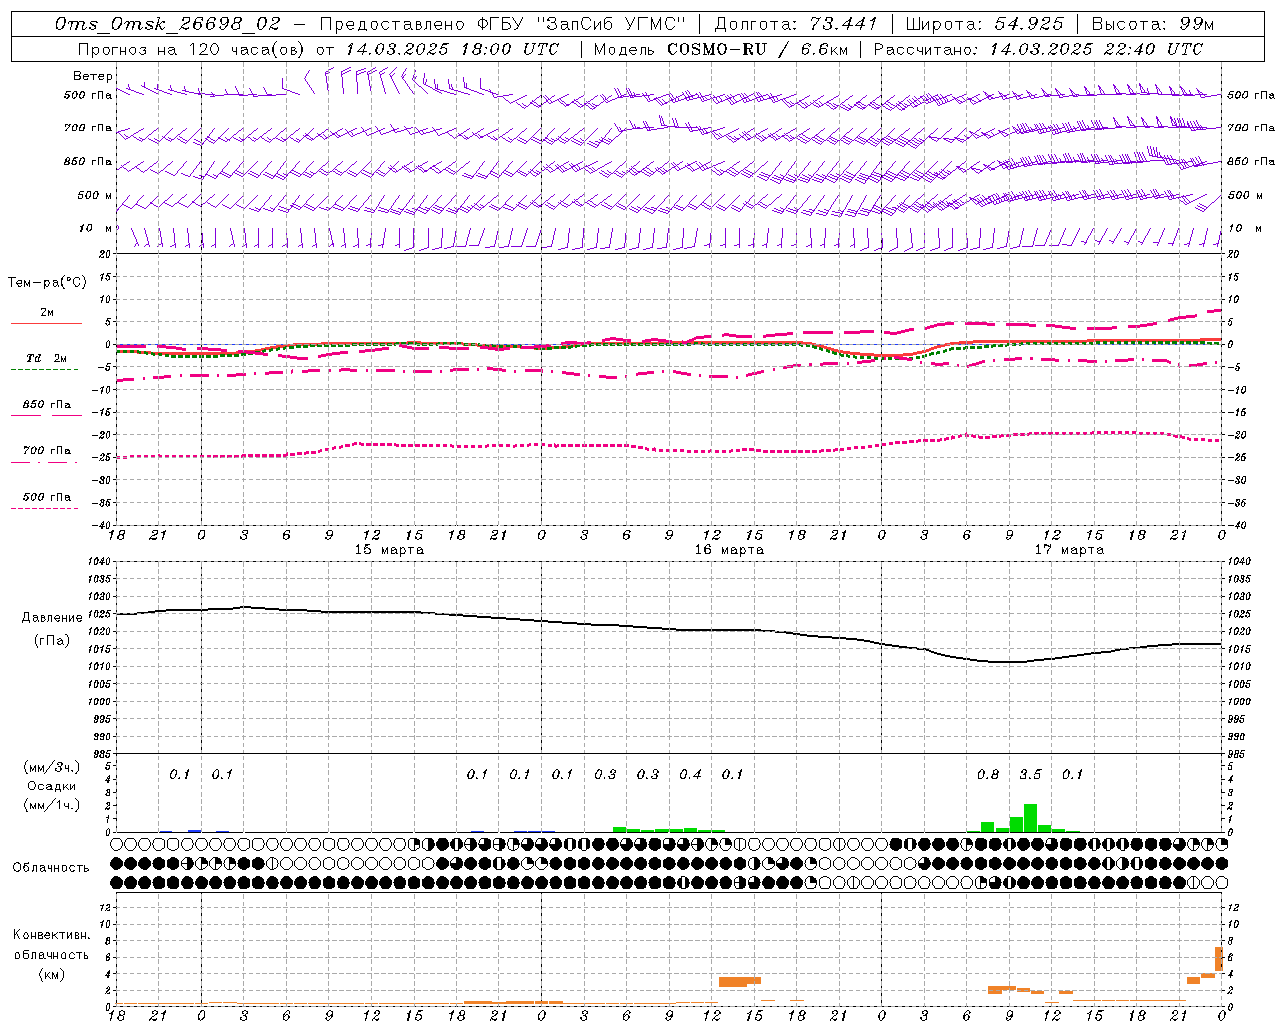Select the Высота: 99м elevation text

pyautogui.click(x=1153, y=24)
